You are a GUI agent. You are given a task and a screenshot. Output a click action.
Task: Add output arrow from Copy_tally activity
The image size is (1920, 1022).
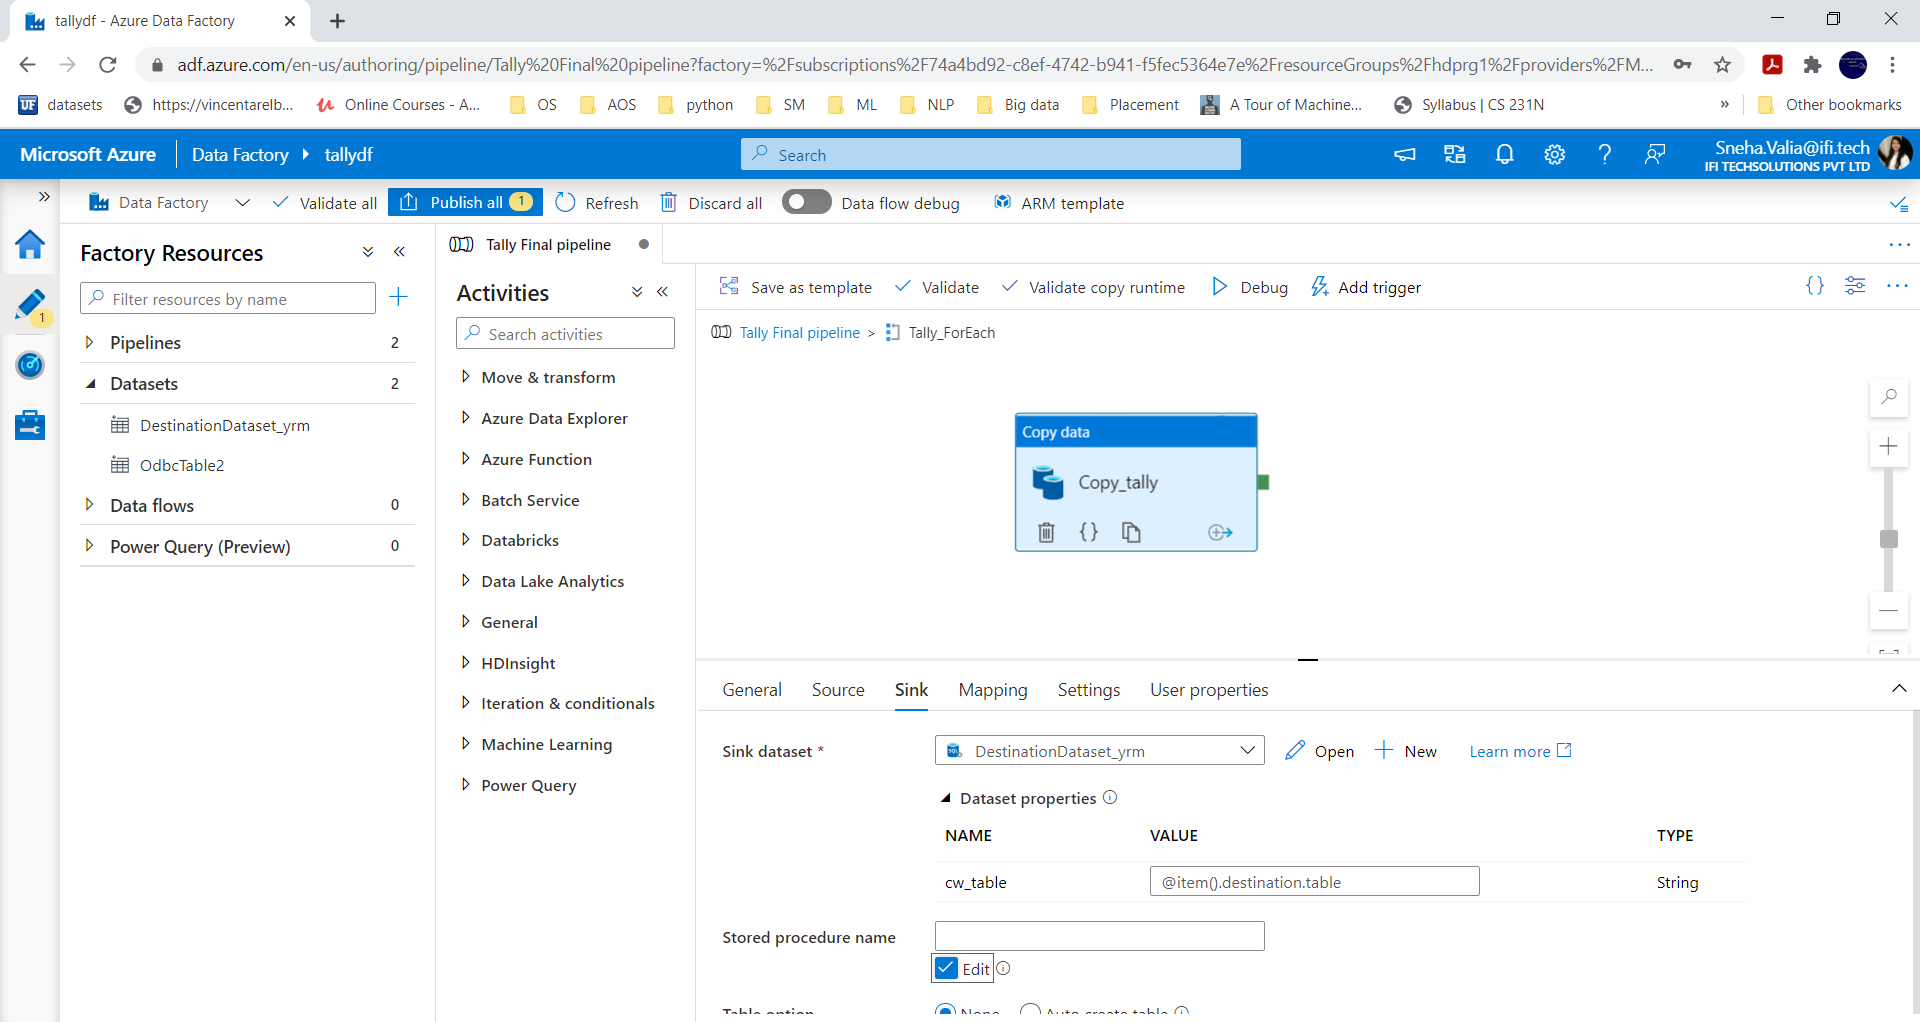pyautogui.click(x=1220, y=532)
